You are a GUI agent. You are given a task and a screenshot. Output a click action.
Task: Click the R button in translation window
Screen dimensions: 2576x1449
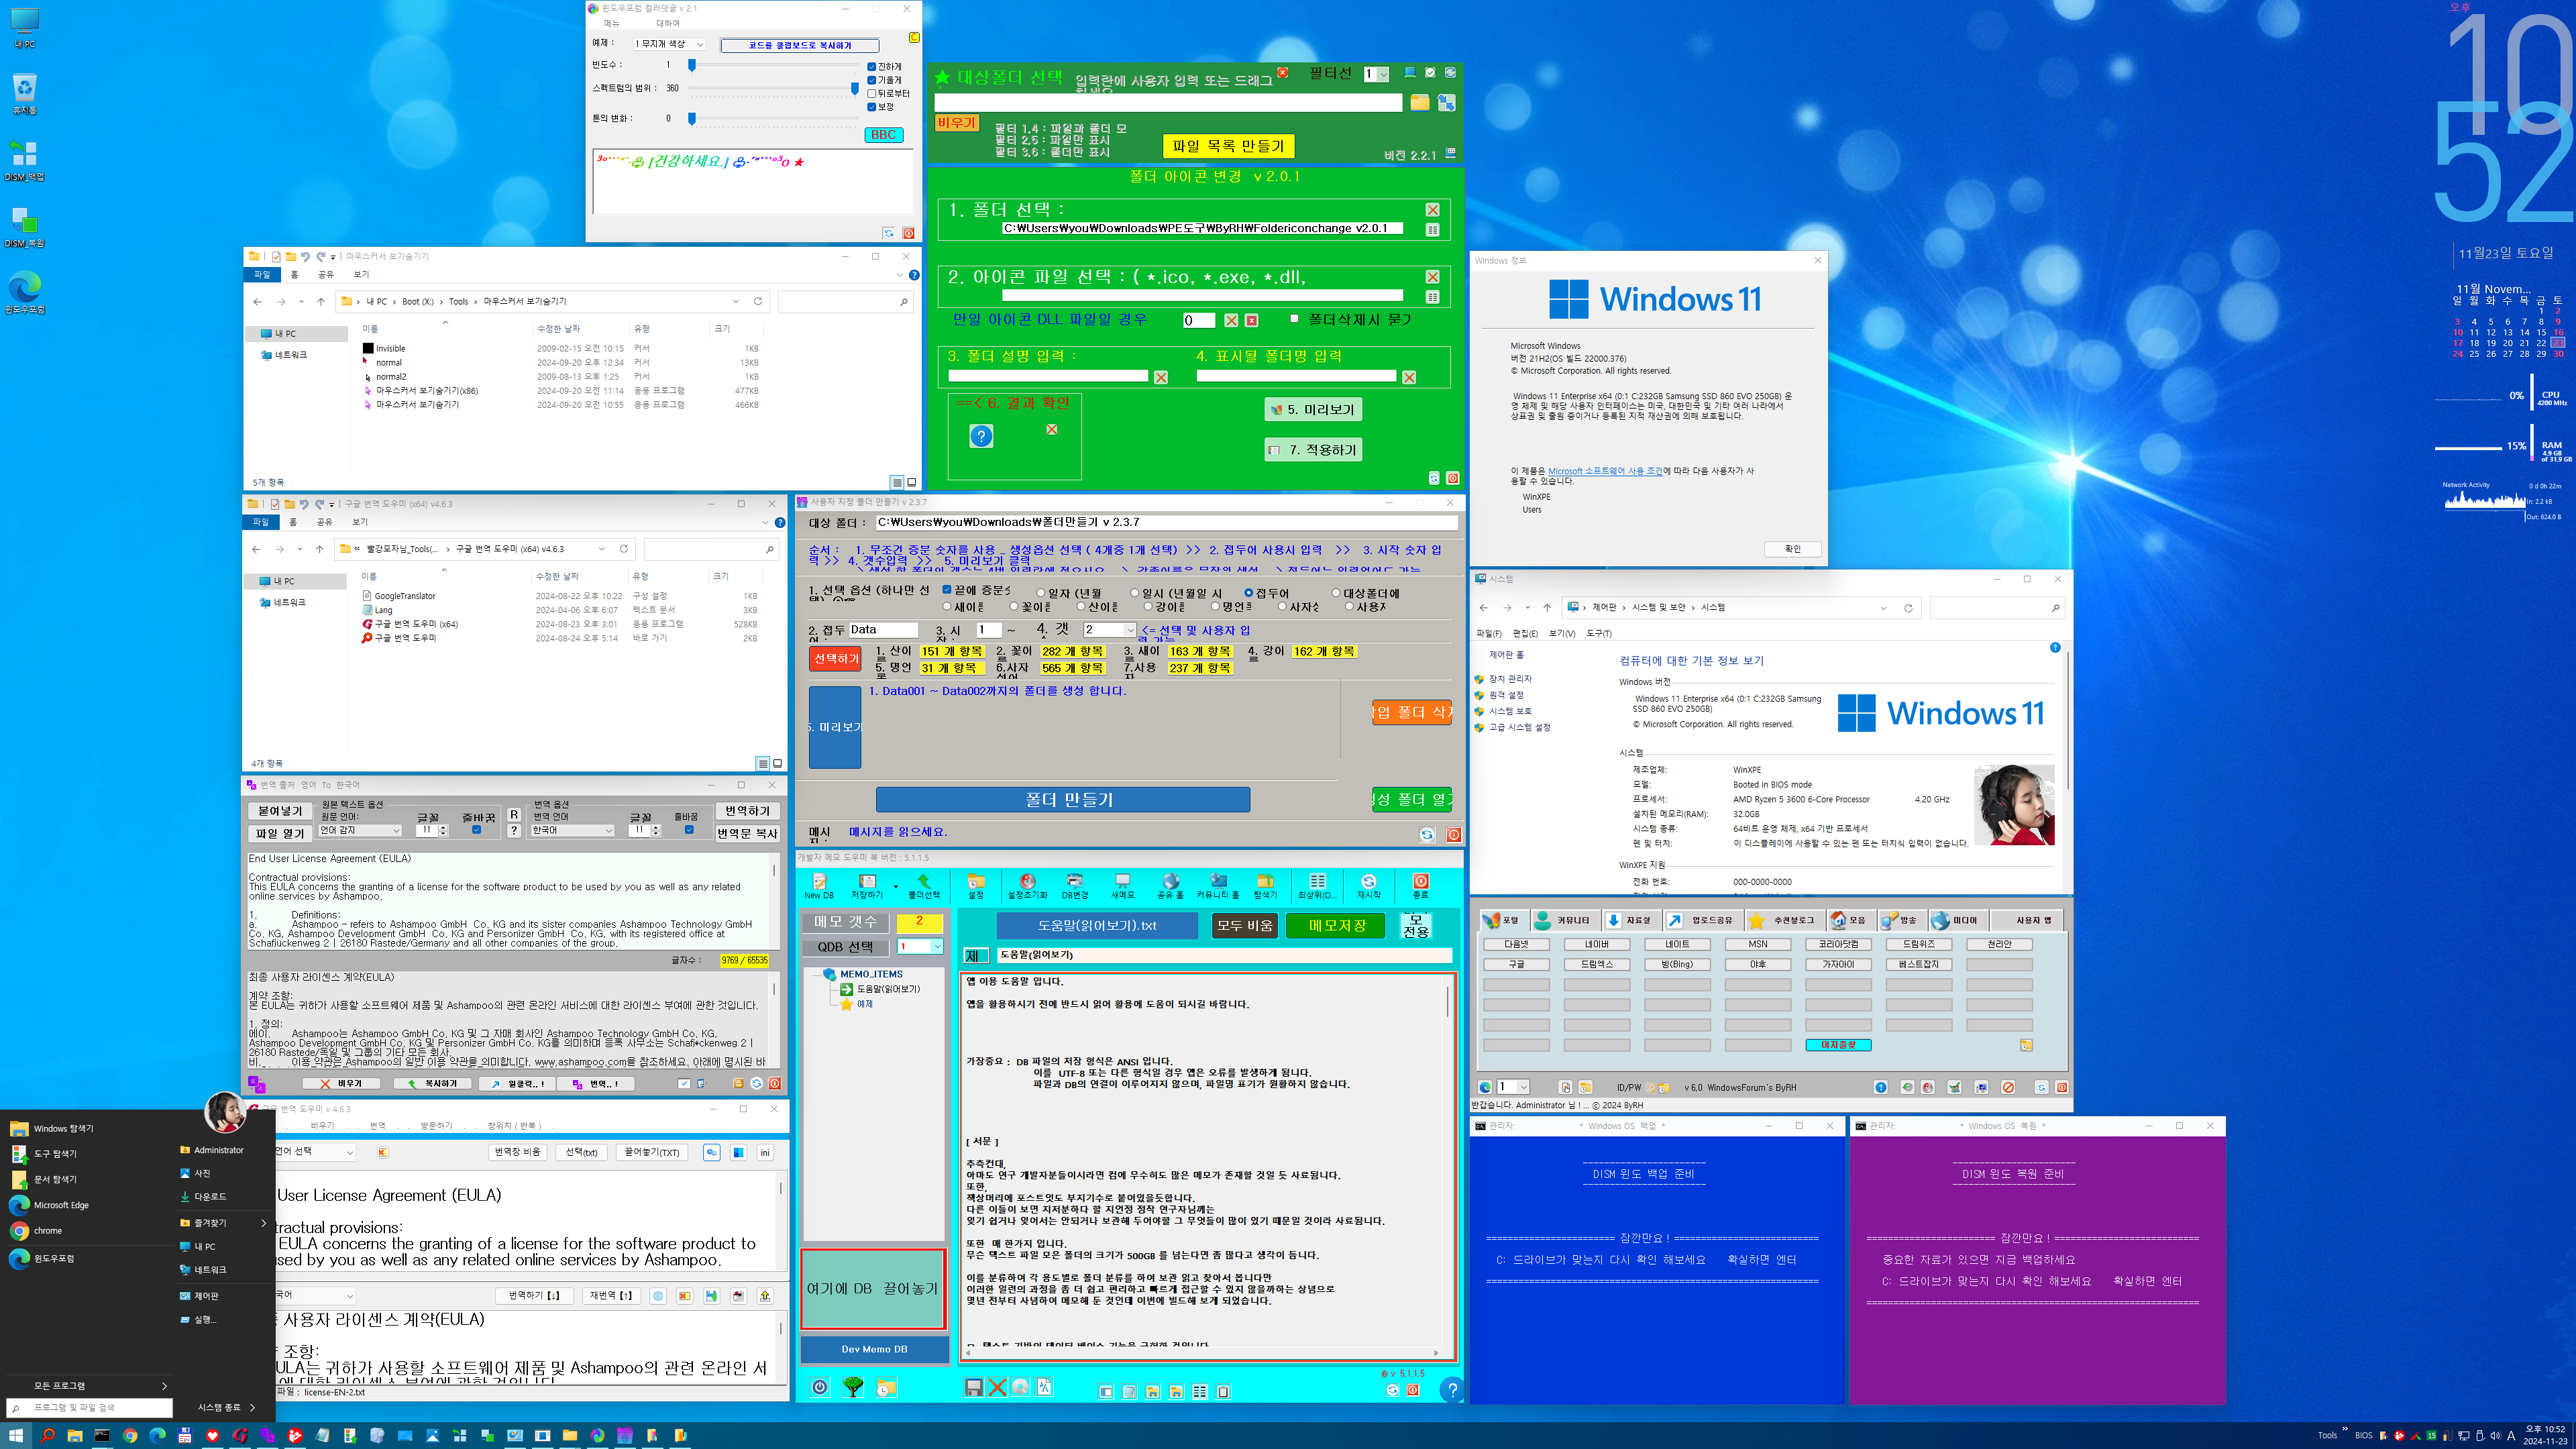514,815
